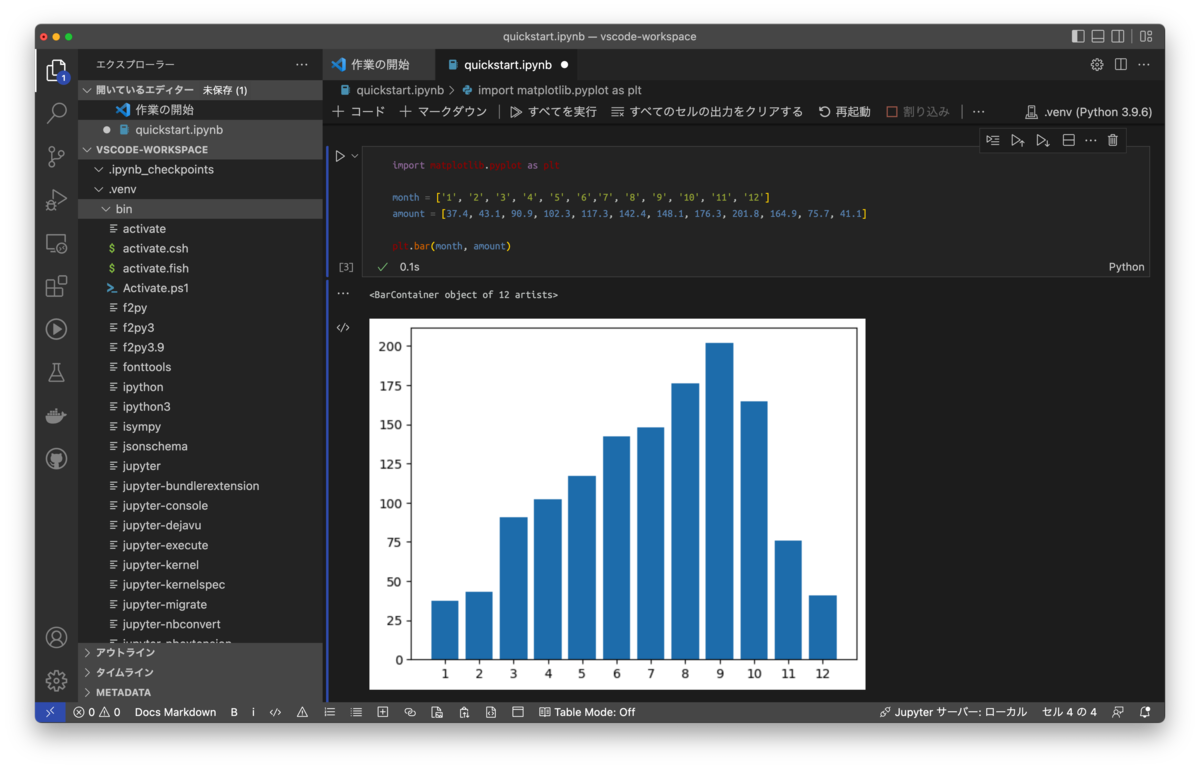Open the Manage gear in the activity bar
The height and width of the screenshot is (769, 1200).
pos(56,680)
